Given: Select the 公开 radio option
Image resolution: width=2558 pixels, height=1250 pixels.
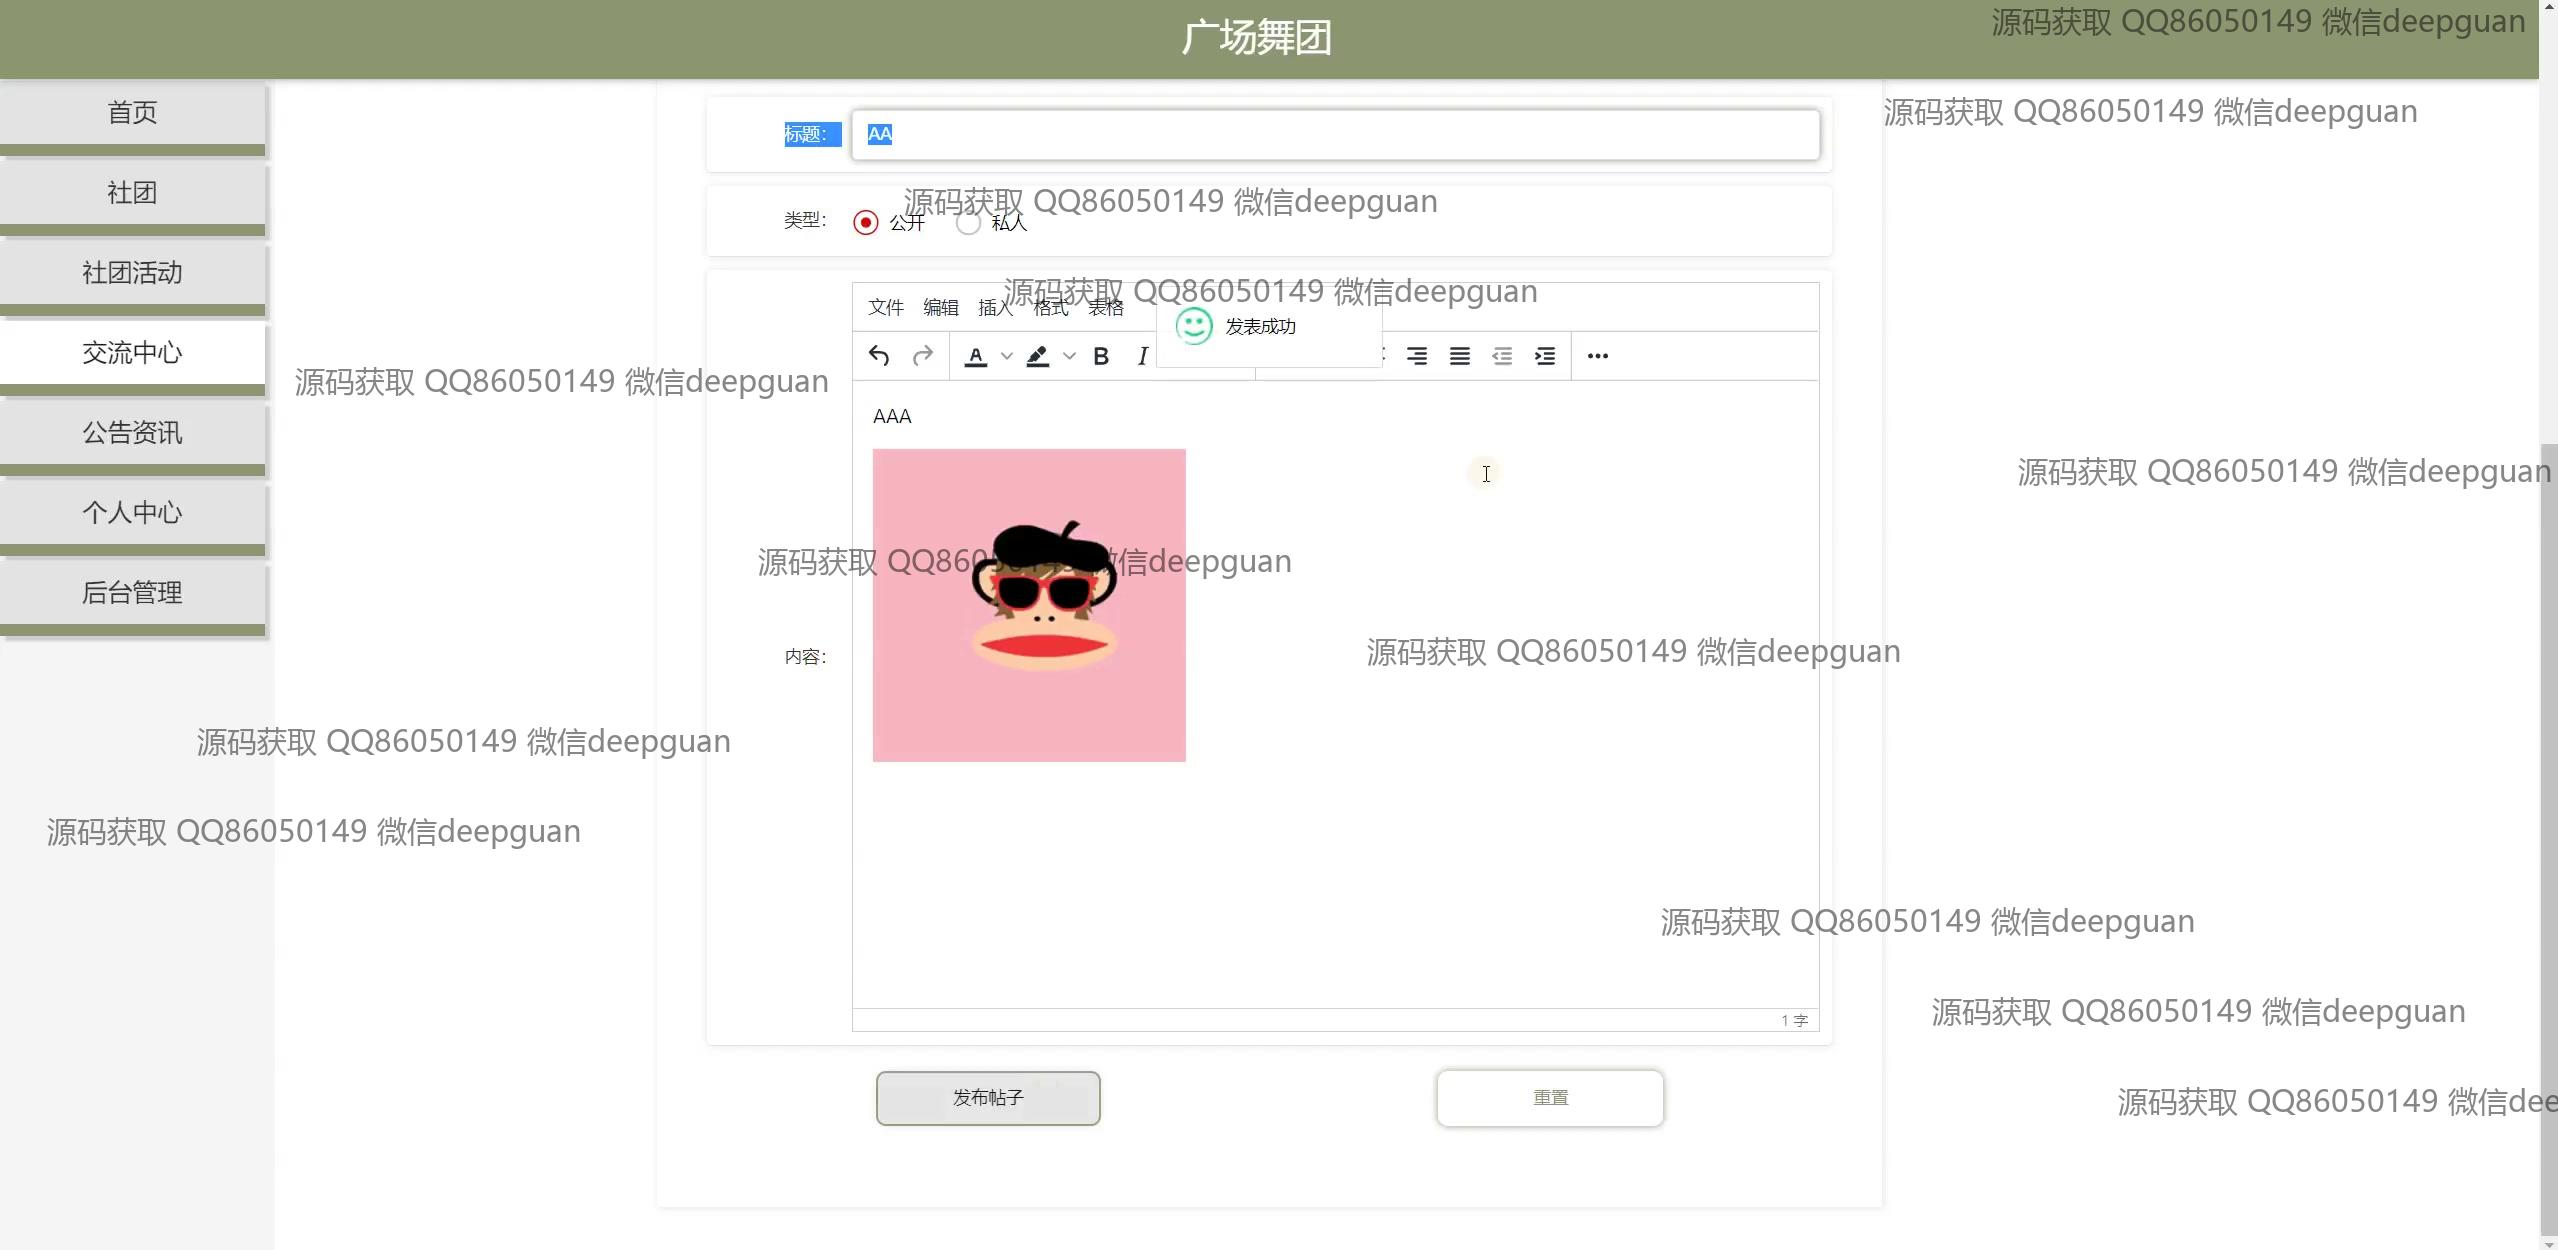Looking at the screenshot, I should [x=866, y=222].
